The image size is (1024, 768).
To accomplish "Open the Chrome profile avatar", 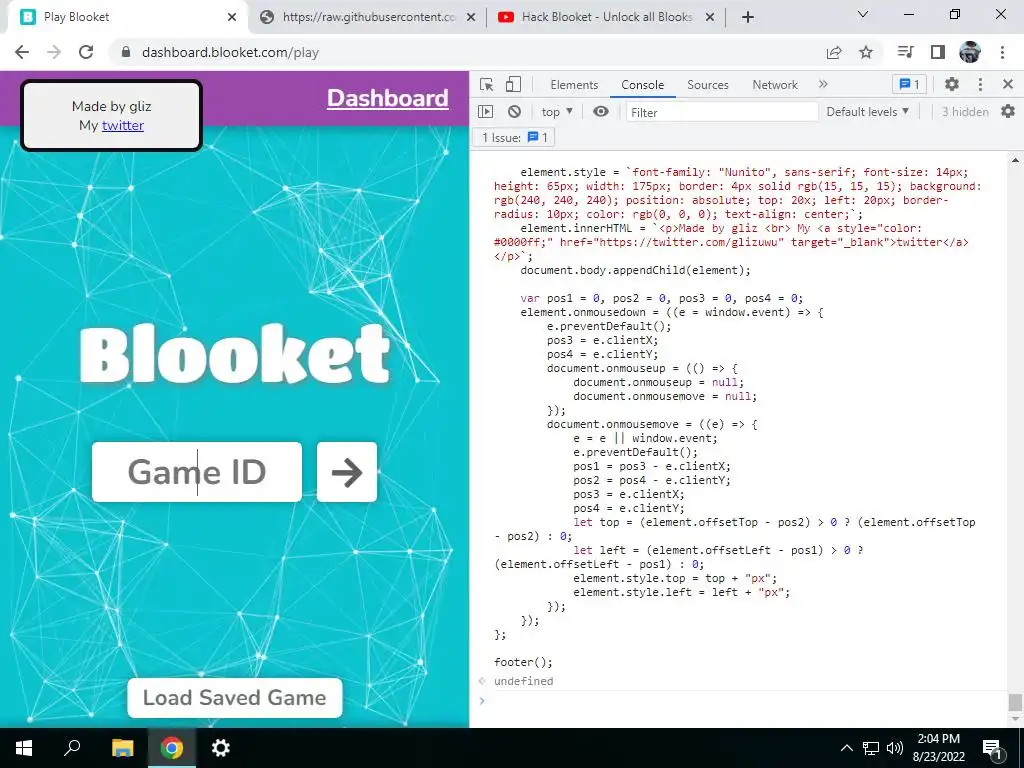I will [x=970, y=52].
